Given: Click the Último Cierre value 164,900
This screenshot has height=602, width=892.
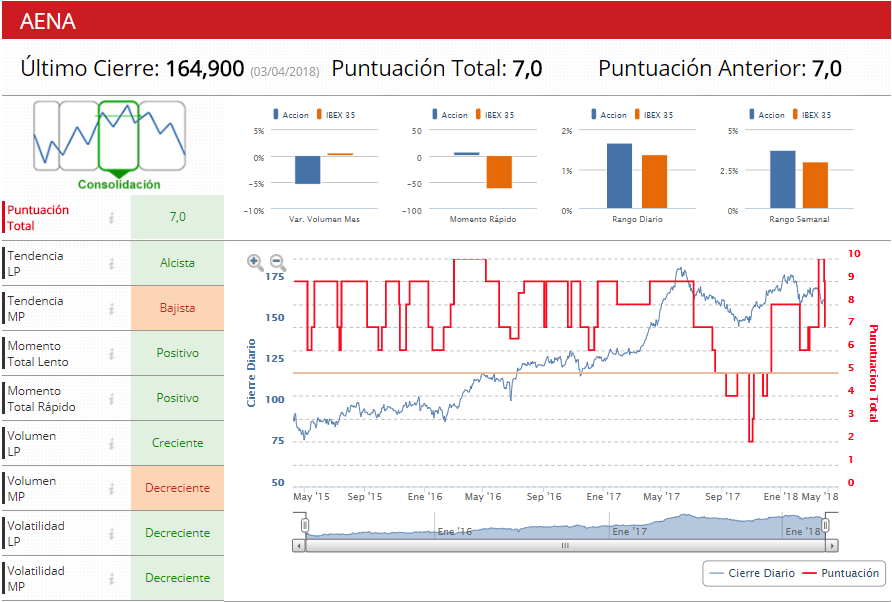Looking at the screenshot, I should click(205, 69).
